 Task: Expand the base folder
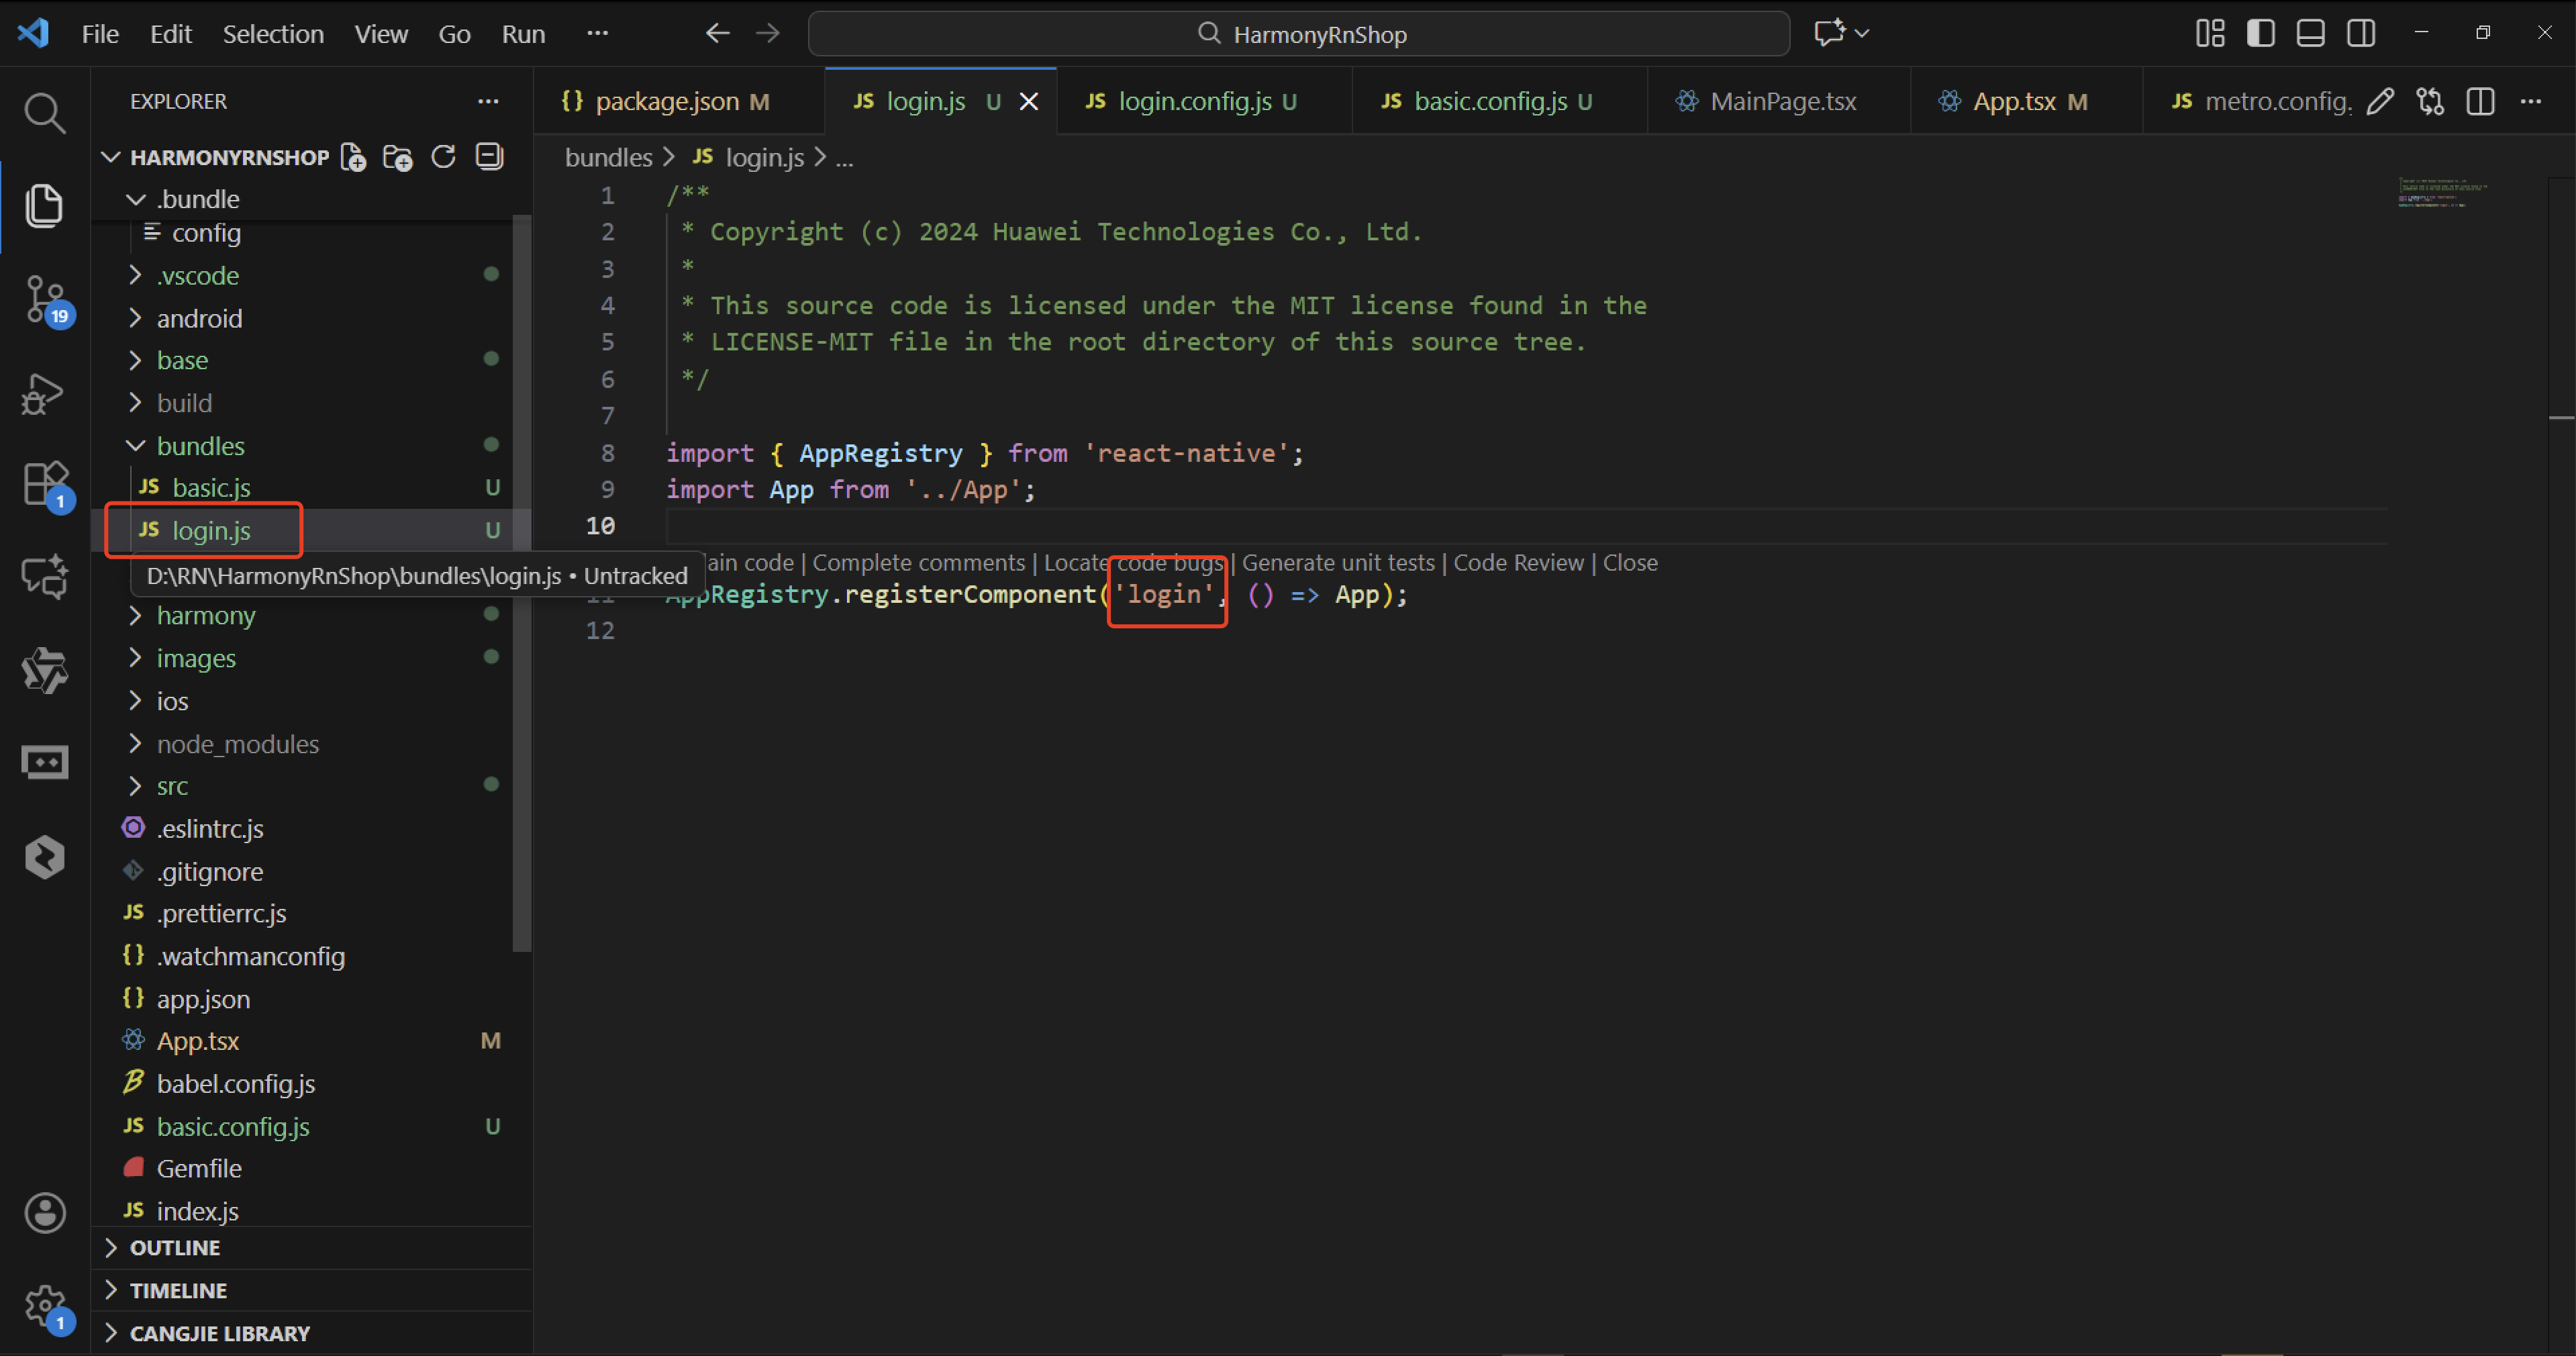[x=135, y=360]
